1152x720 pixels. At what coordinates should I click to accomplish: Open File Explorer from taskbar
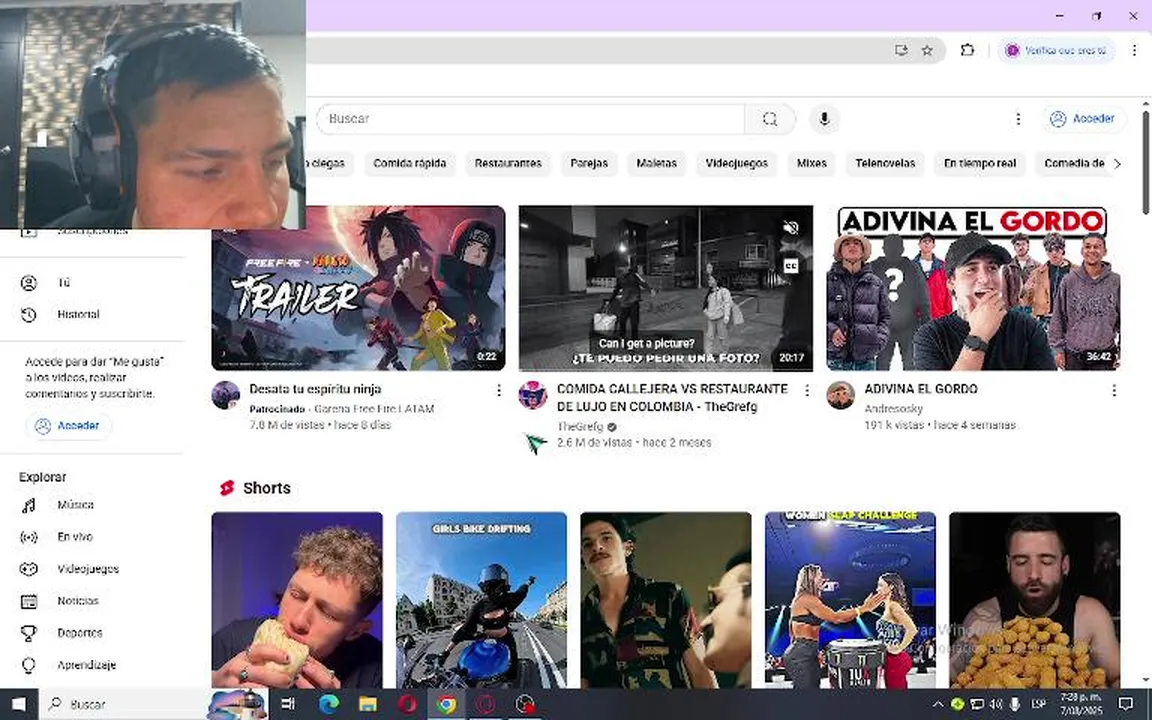pyautogui.click(x=367, y=705)
